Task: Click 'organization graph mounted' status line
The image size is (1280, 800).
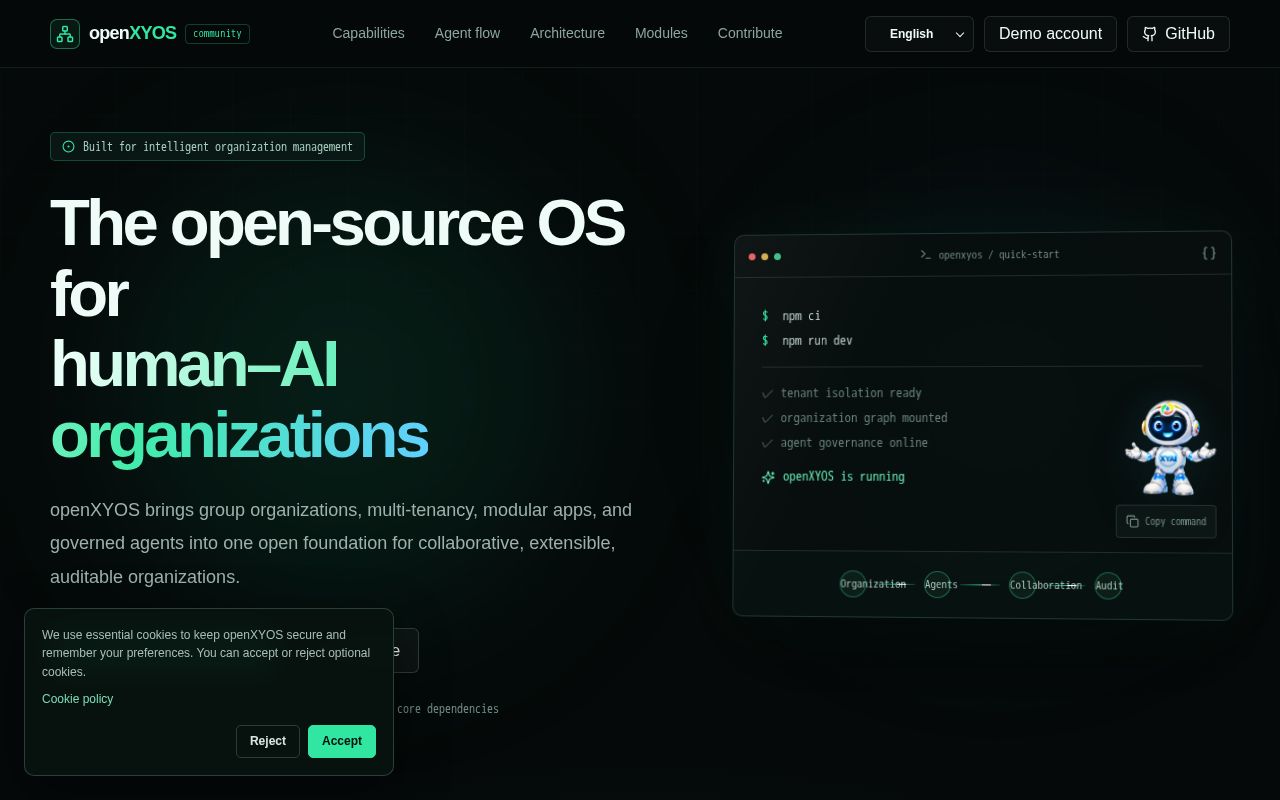Action: (x=854, y=418)
